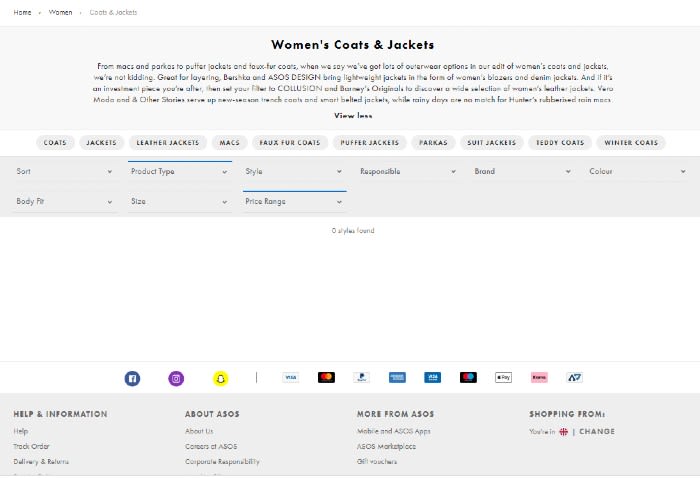Select the FAUX FUR COATS pill

(290, 143)
